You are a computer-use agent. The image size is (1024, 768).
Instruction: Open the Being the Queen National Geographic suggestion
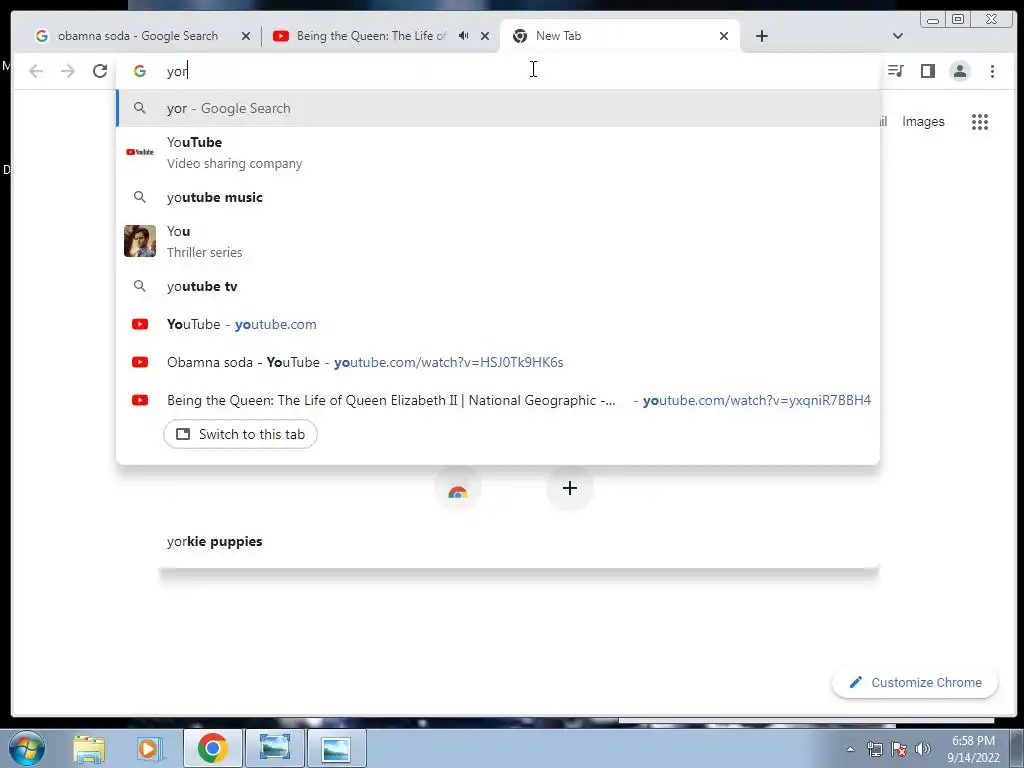[498, 400]
